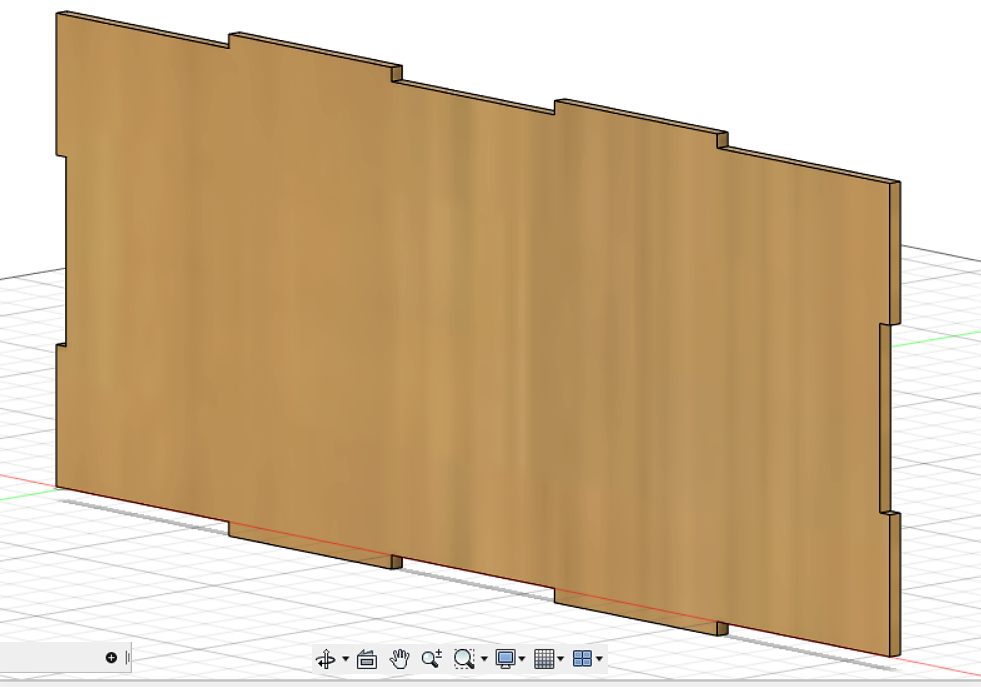Open the Grid and Snaps dropdown arrow
The width and height of the screenshot is (981, 687).
(x=561, y=659)
